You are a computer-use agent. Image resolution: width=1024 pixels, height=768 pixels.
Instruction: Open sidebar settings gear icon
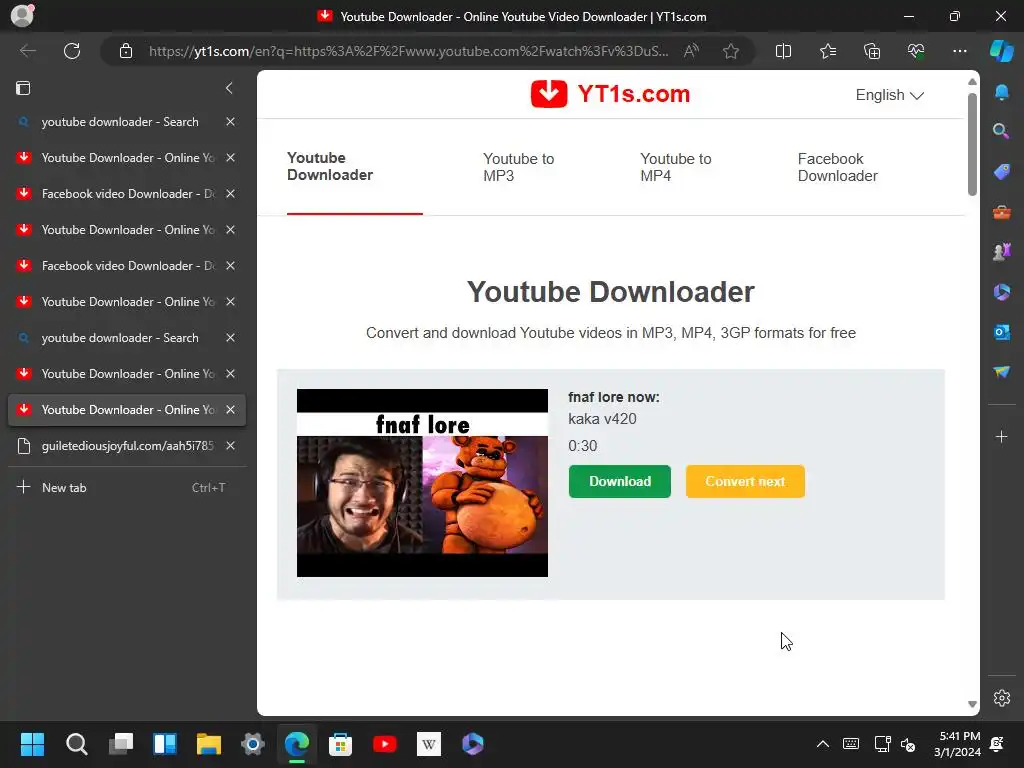[x=1002, y=698]
